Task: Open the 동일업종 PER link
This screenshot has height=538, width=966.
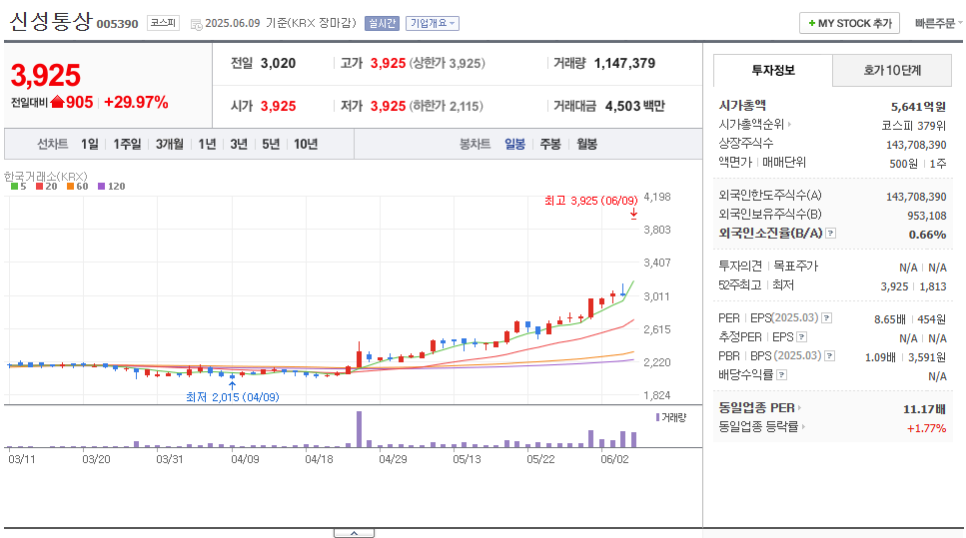Action: (760, 407)
